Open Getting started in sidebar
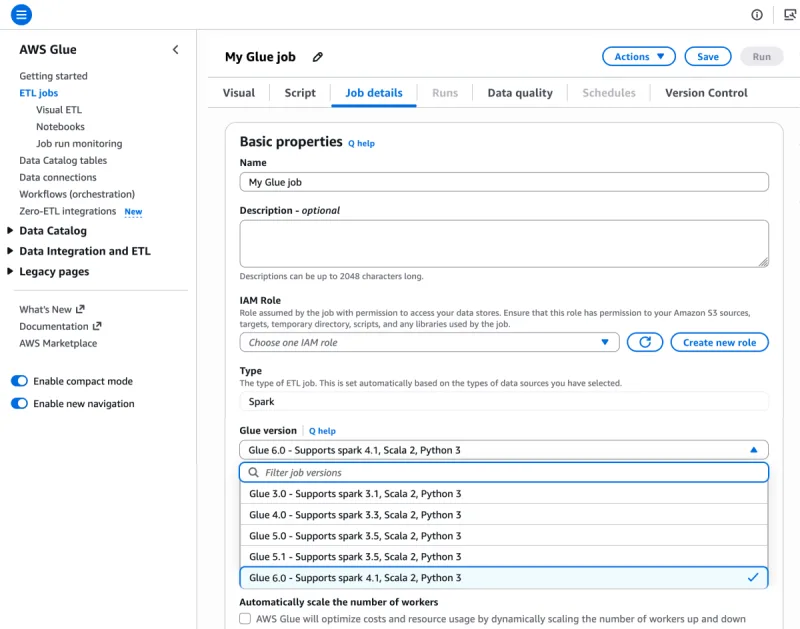Screen dimensions: 800x629 54,76
